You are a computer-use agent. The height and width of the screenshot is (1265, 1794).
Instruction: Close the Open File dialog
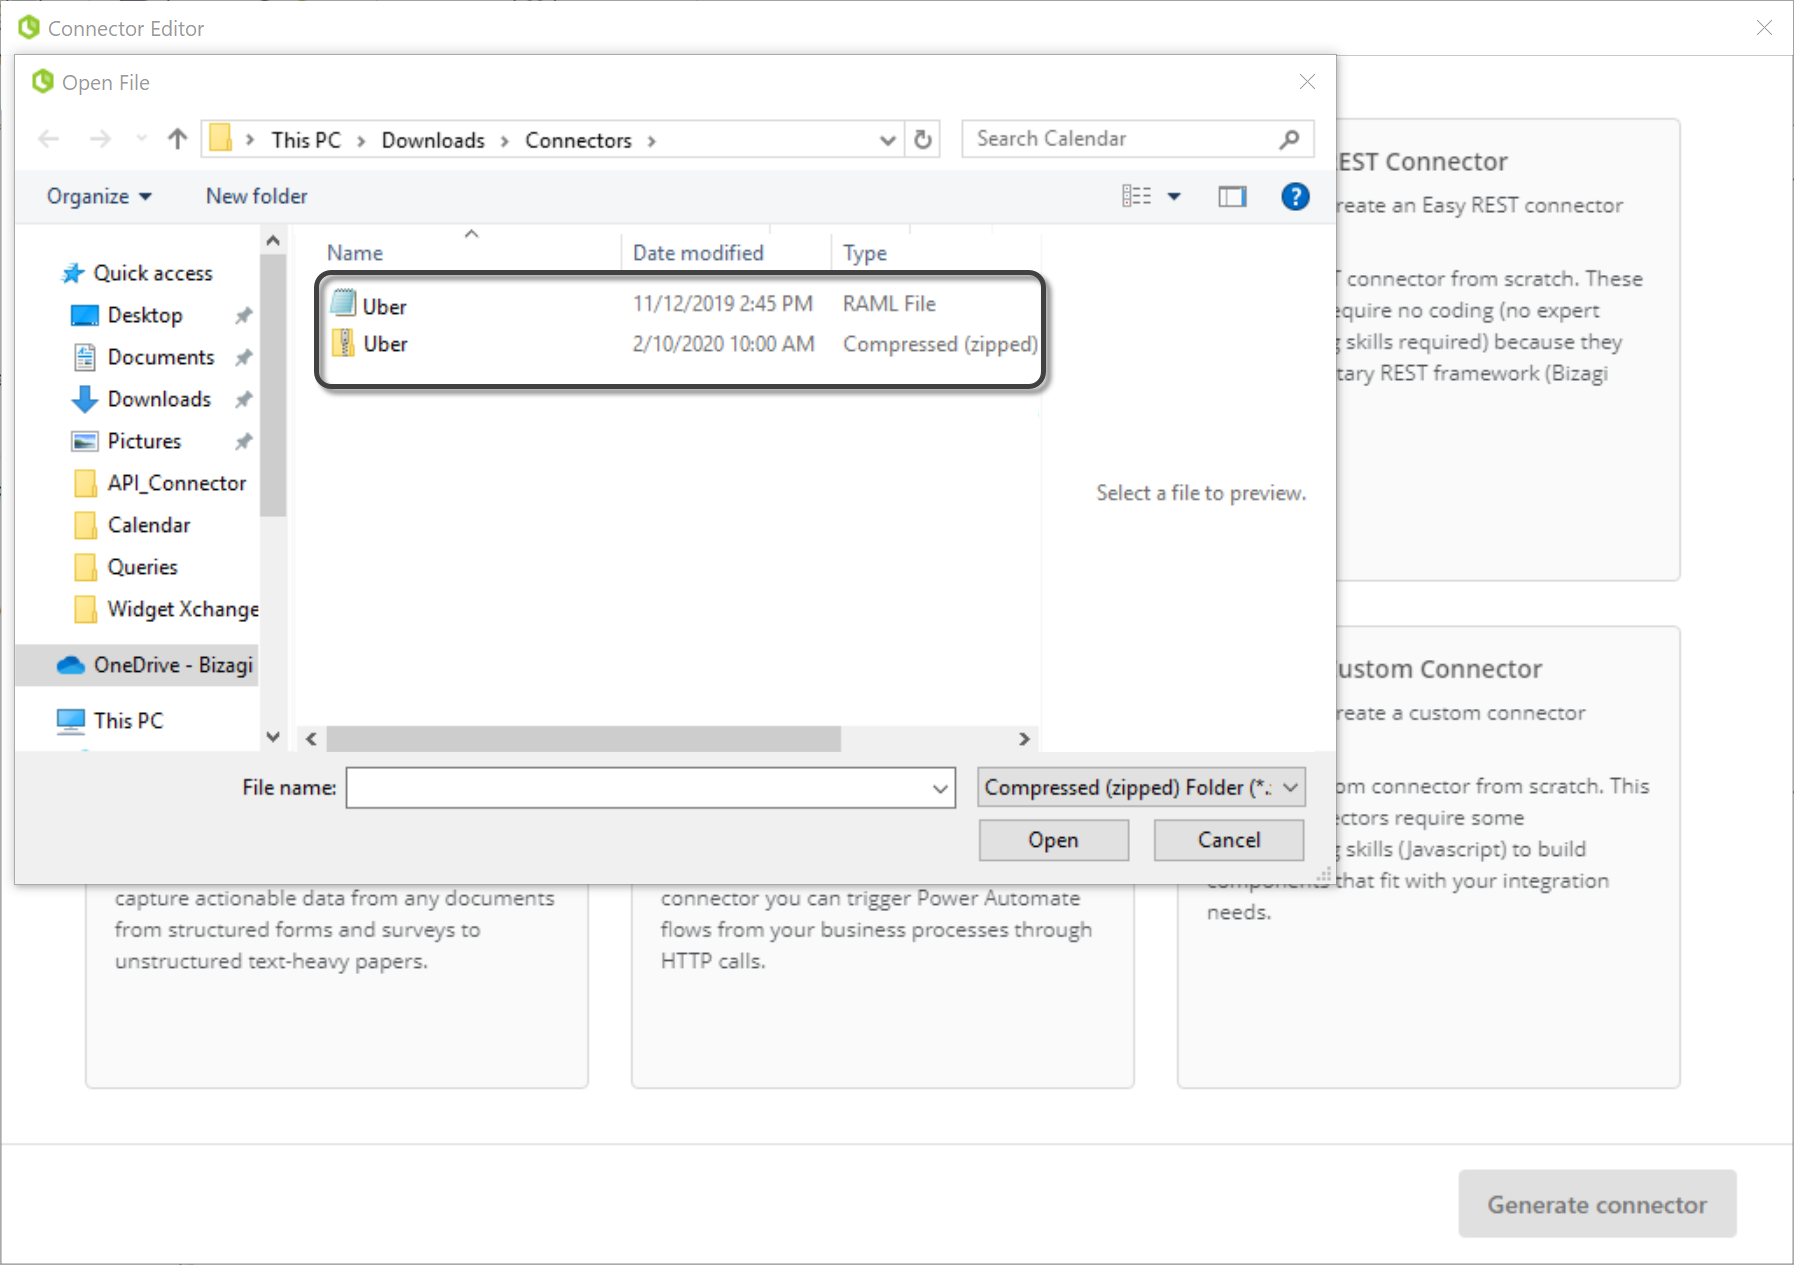point(1307,82)
